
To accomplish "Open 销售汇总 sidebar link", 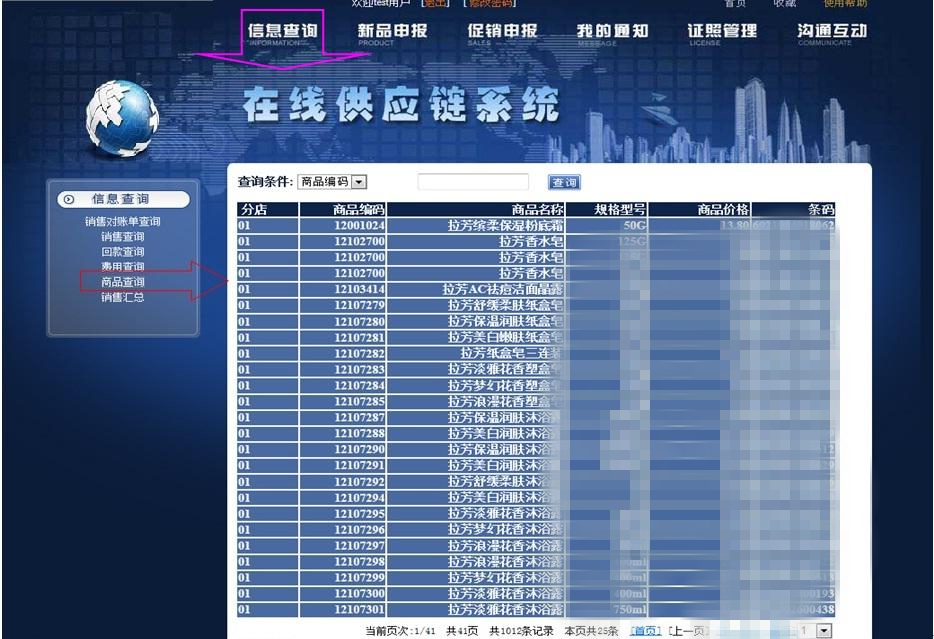I will click(122, 297).
